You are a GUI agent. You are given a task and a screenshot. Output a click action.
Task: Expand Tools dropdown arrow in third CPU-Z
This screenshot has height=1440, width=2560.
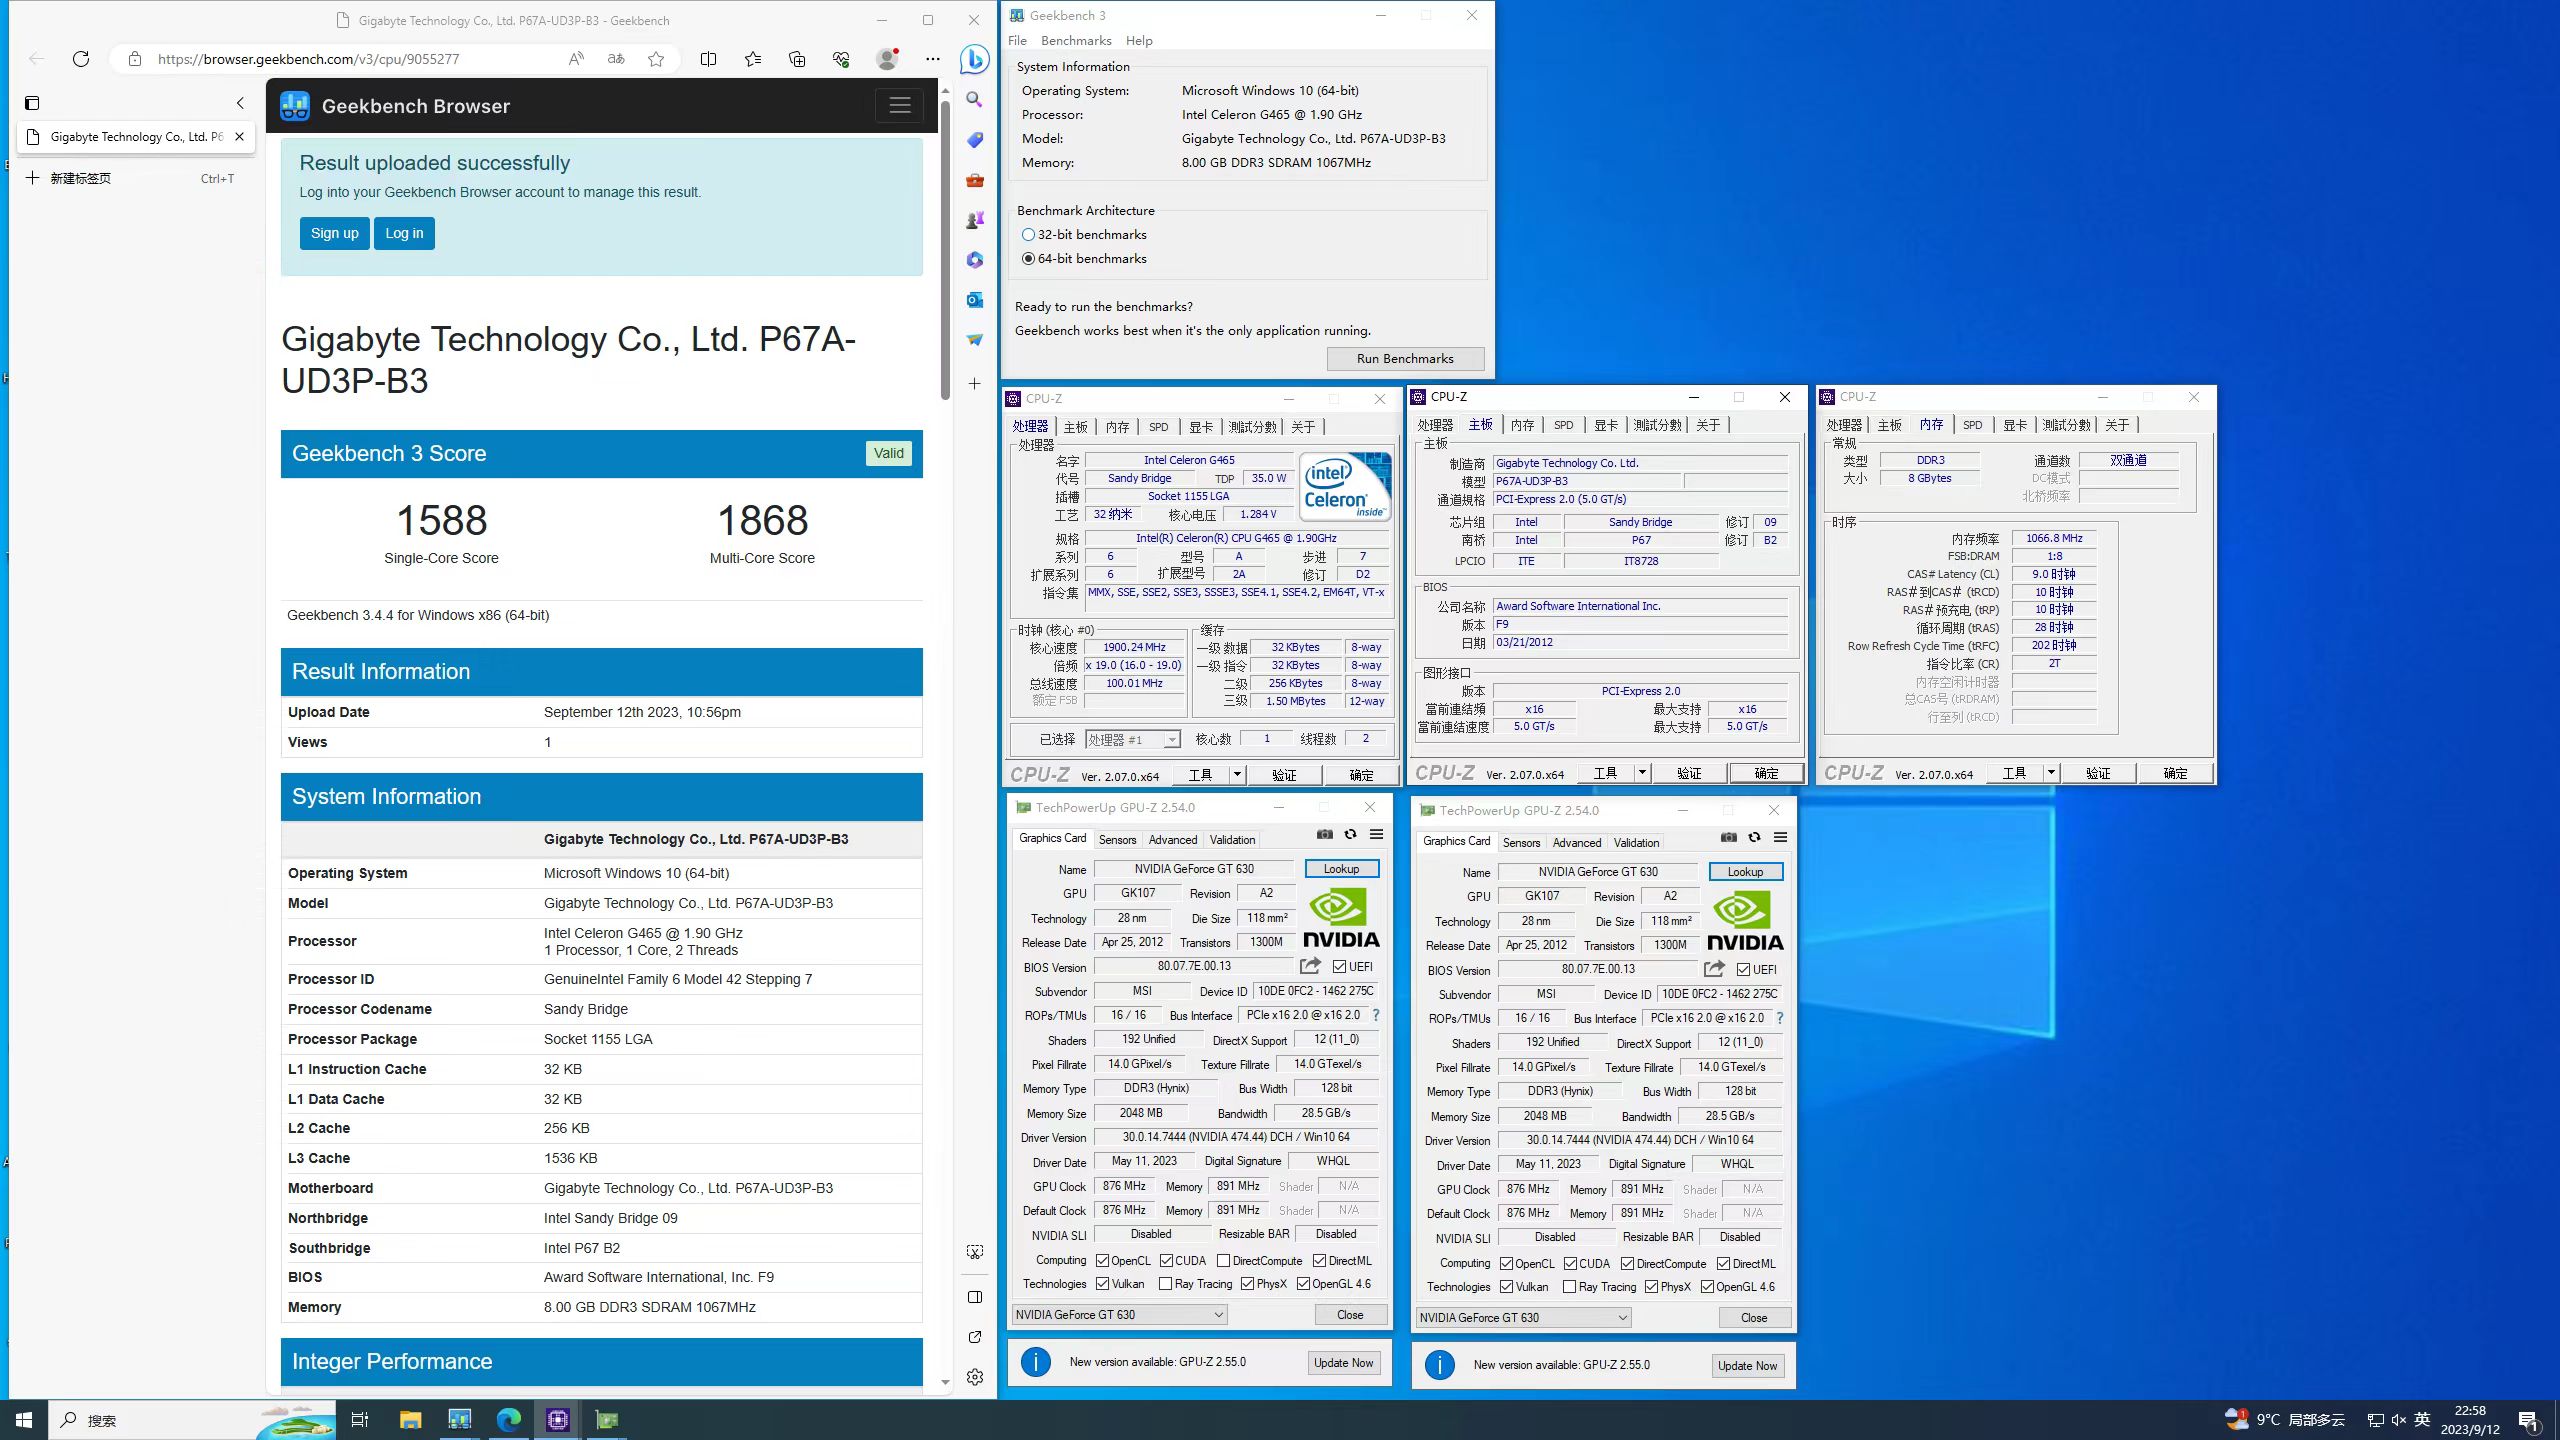click(2050, 773)
